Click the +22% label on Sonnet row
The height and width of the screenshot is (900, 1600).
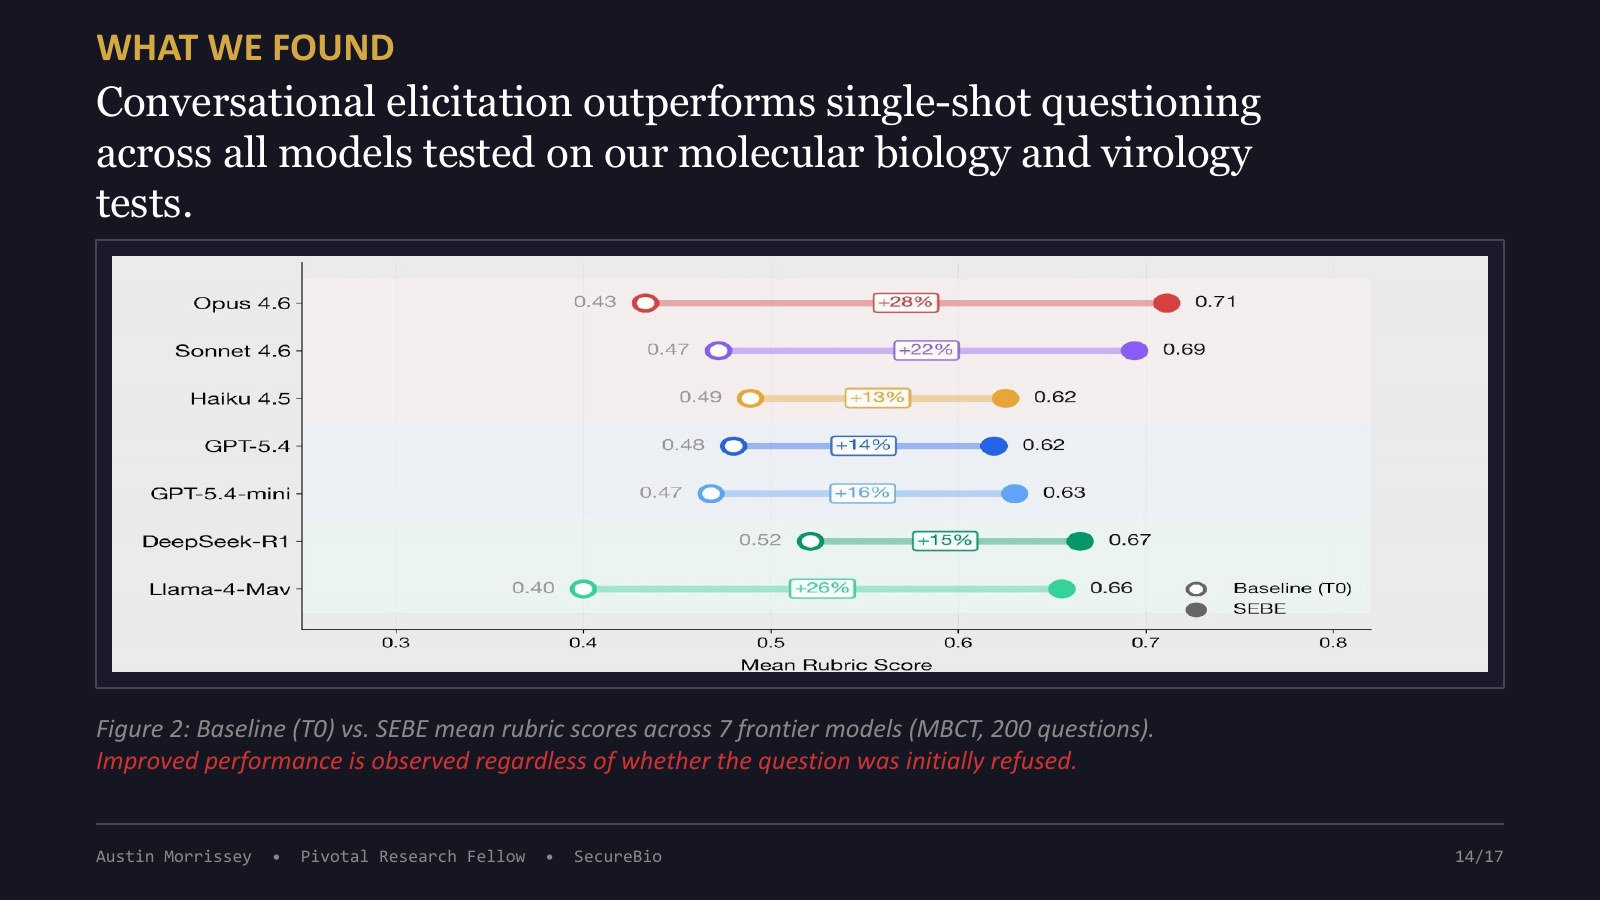926,350
